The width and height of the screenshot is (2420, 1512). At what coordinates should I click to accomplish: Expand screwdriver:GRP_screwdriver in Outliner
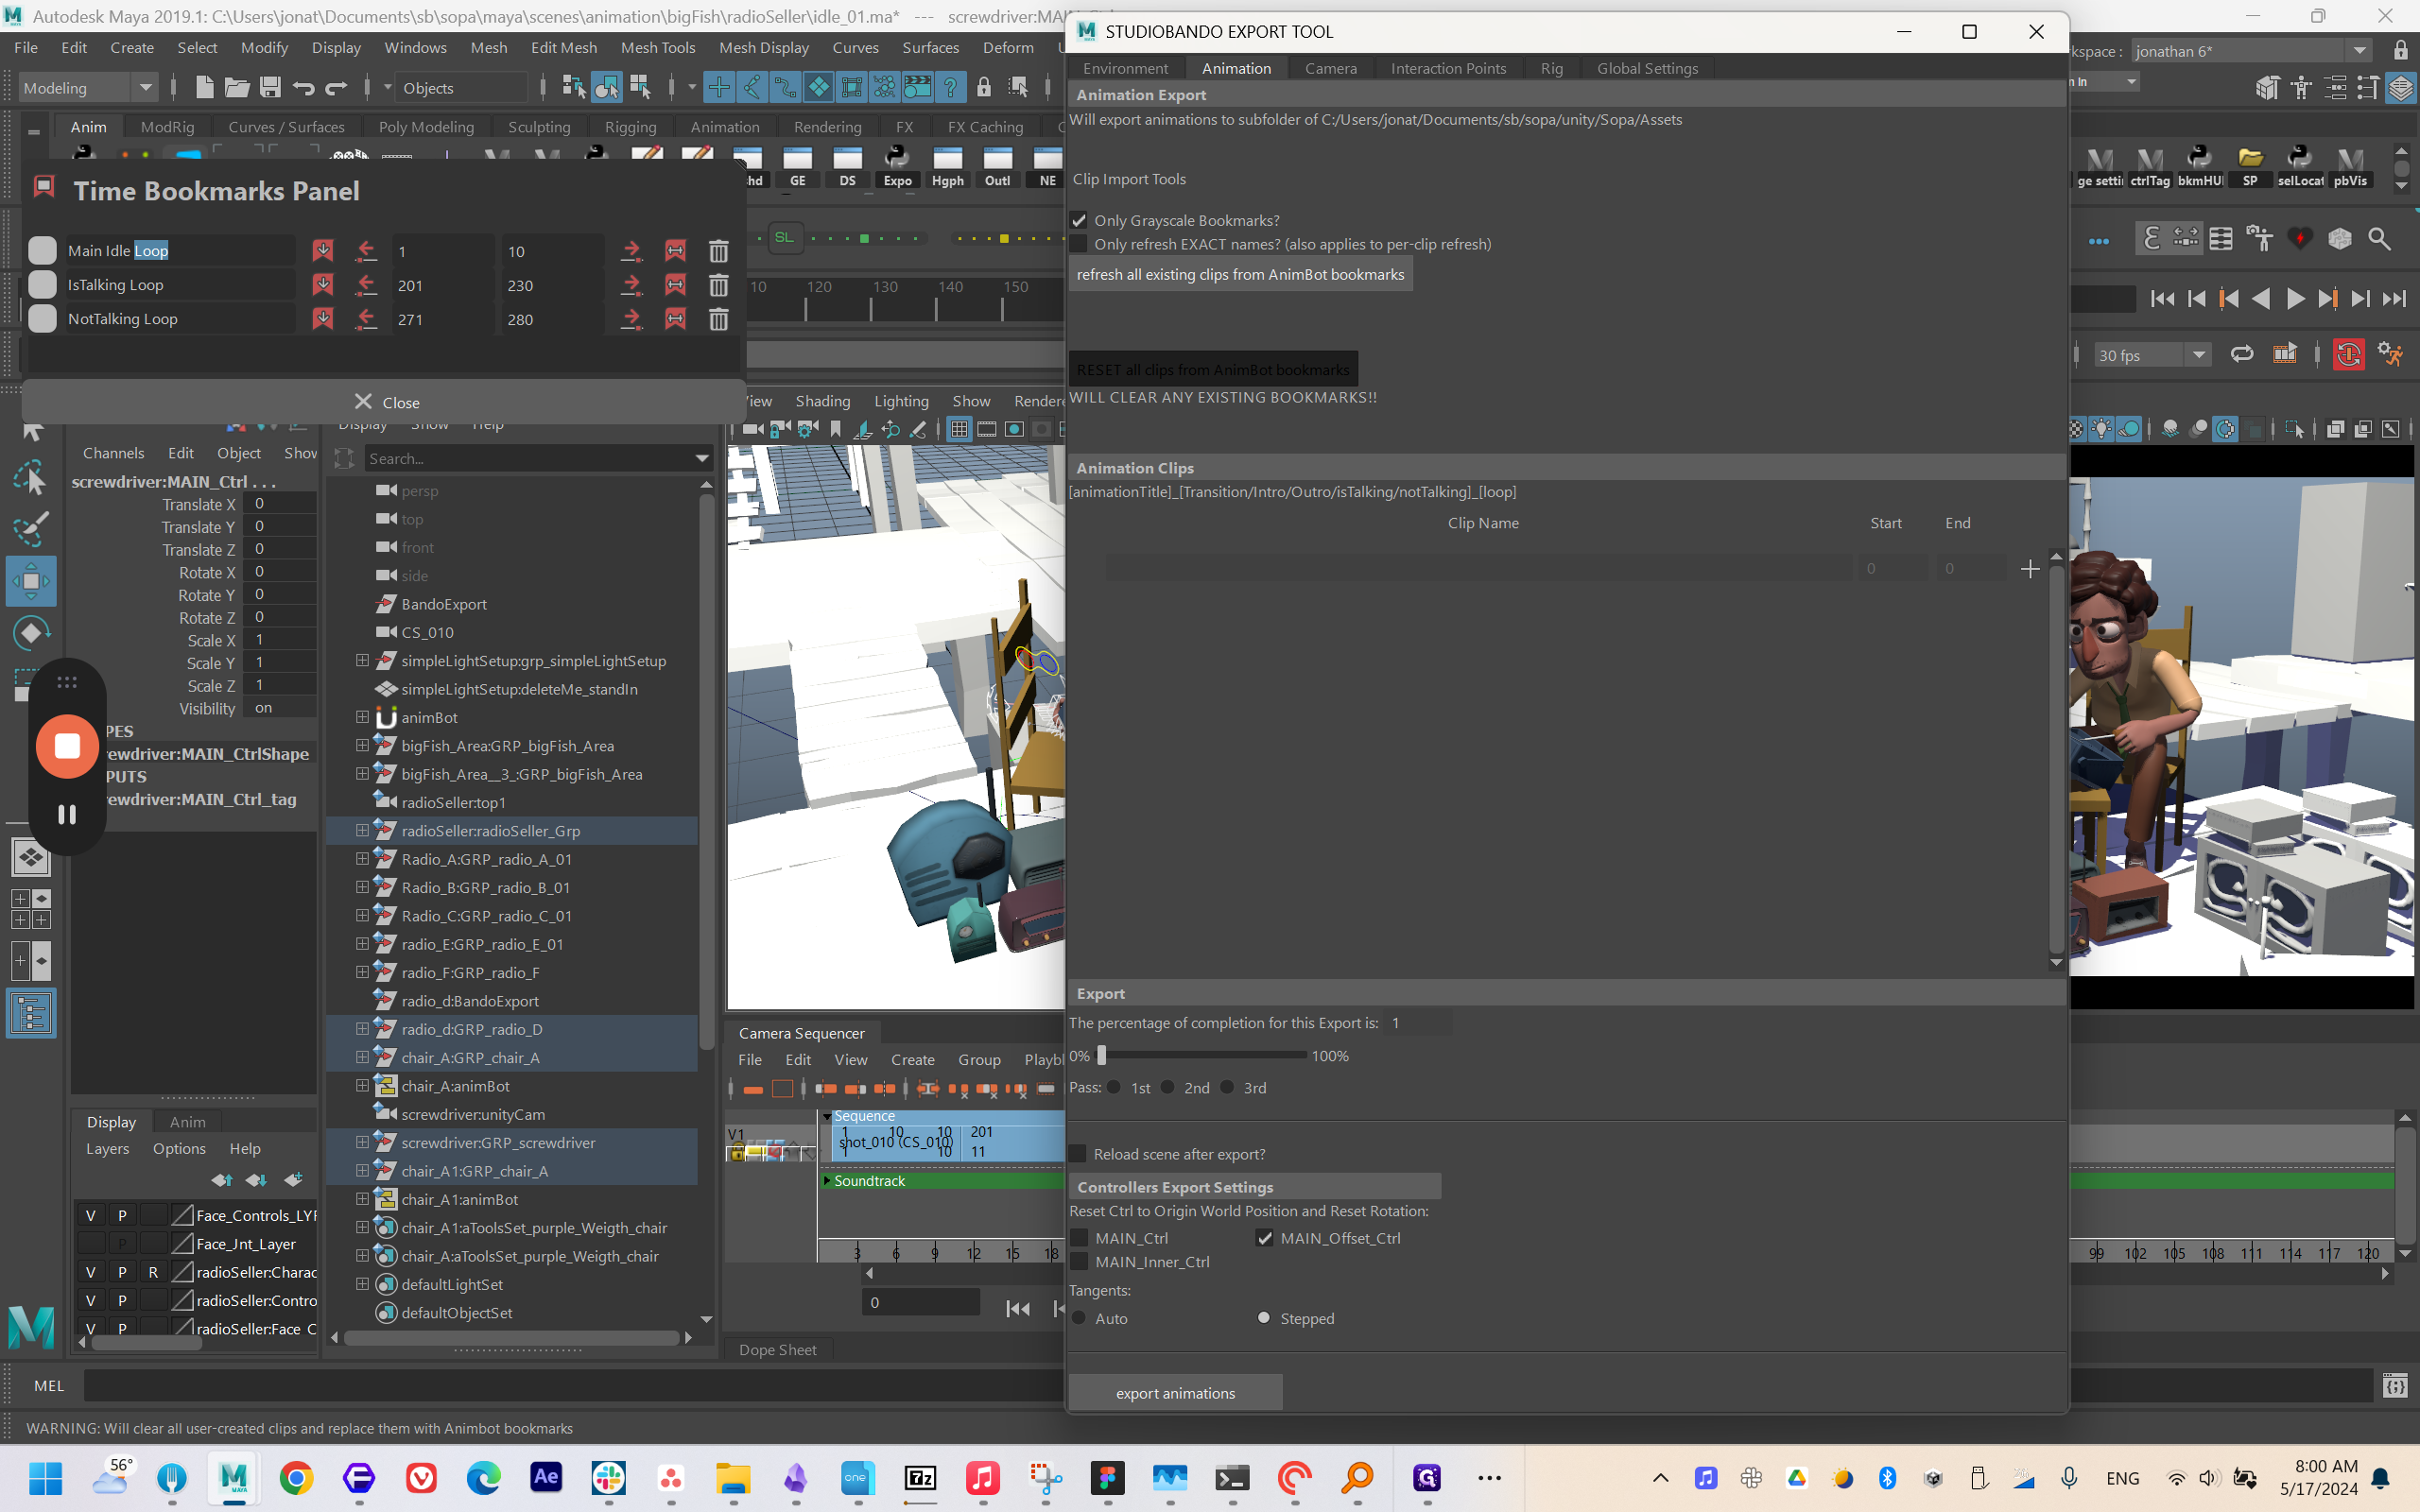point(362,1142)
